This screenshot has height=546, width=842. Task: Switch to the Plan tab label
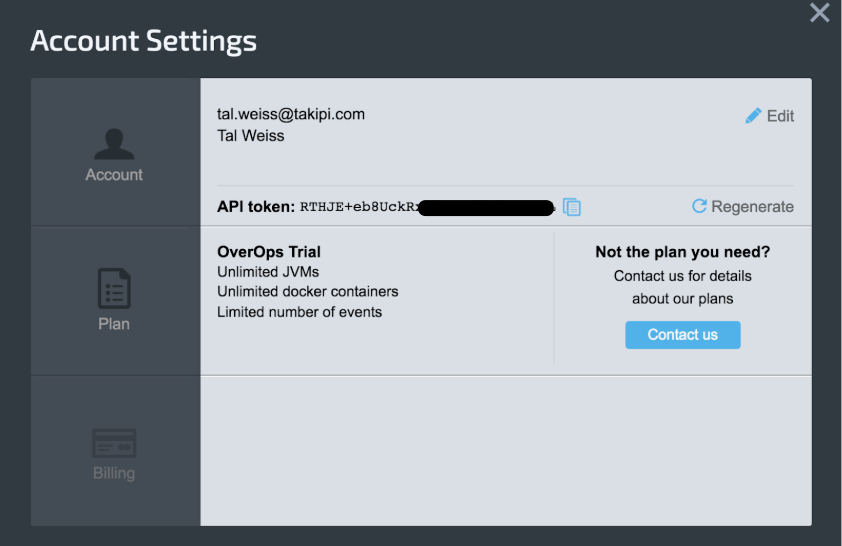pyautogui.click(x=114, y=324)
